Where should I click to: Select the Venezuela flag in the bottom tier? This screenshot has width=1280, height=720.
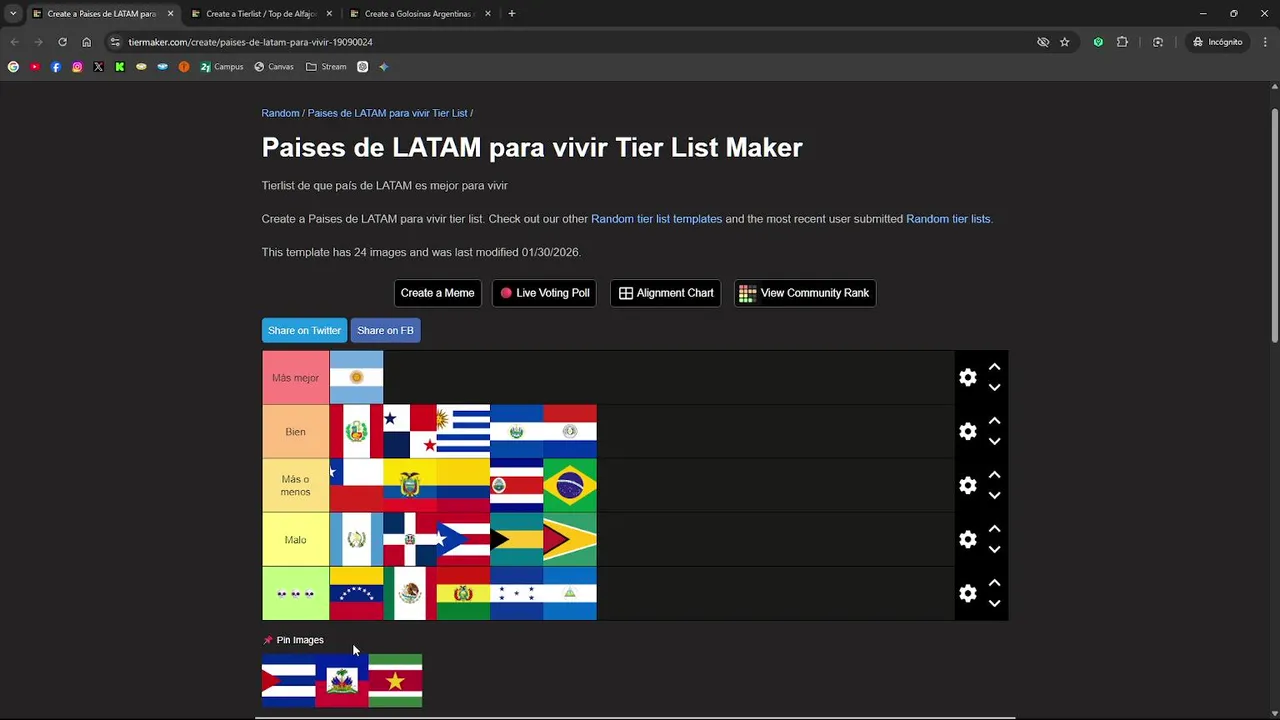[356, 593]
